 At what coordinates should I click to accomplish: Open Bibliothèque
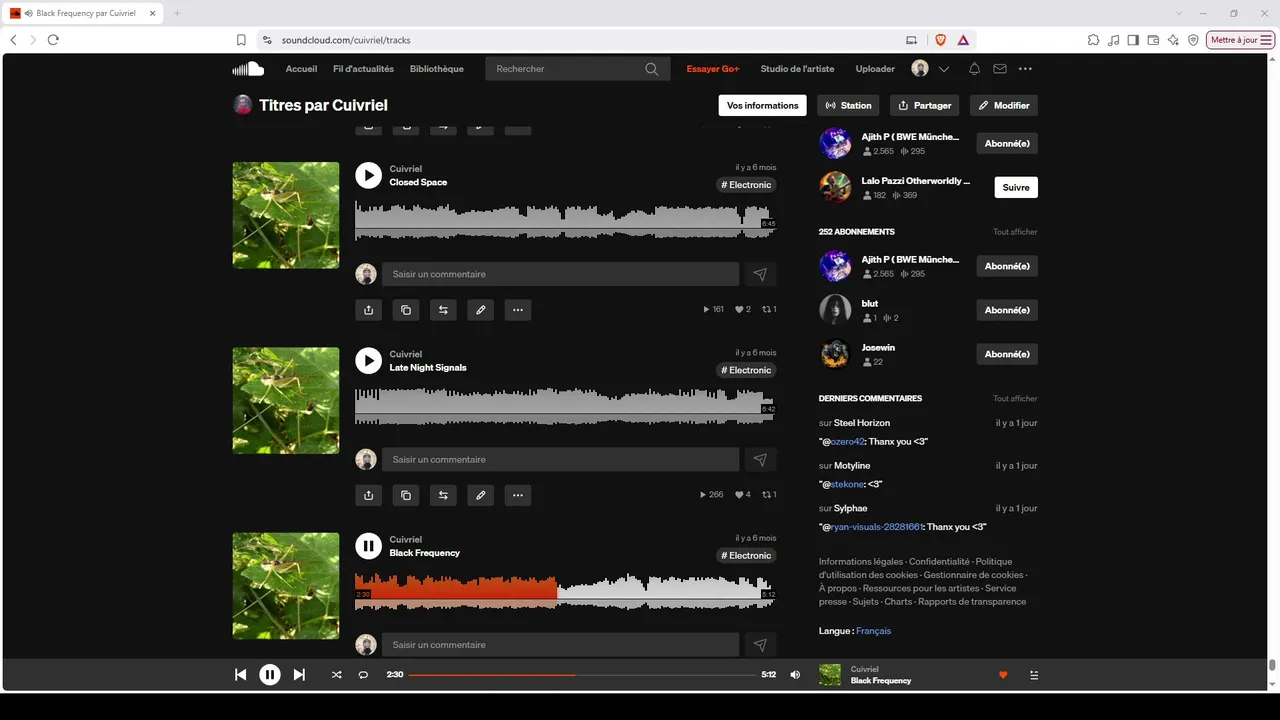[437, 69]
